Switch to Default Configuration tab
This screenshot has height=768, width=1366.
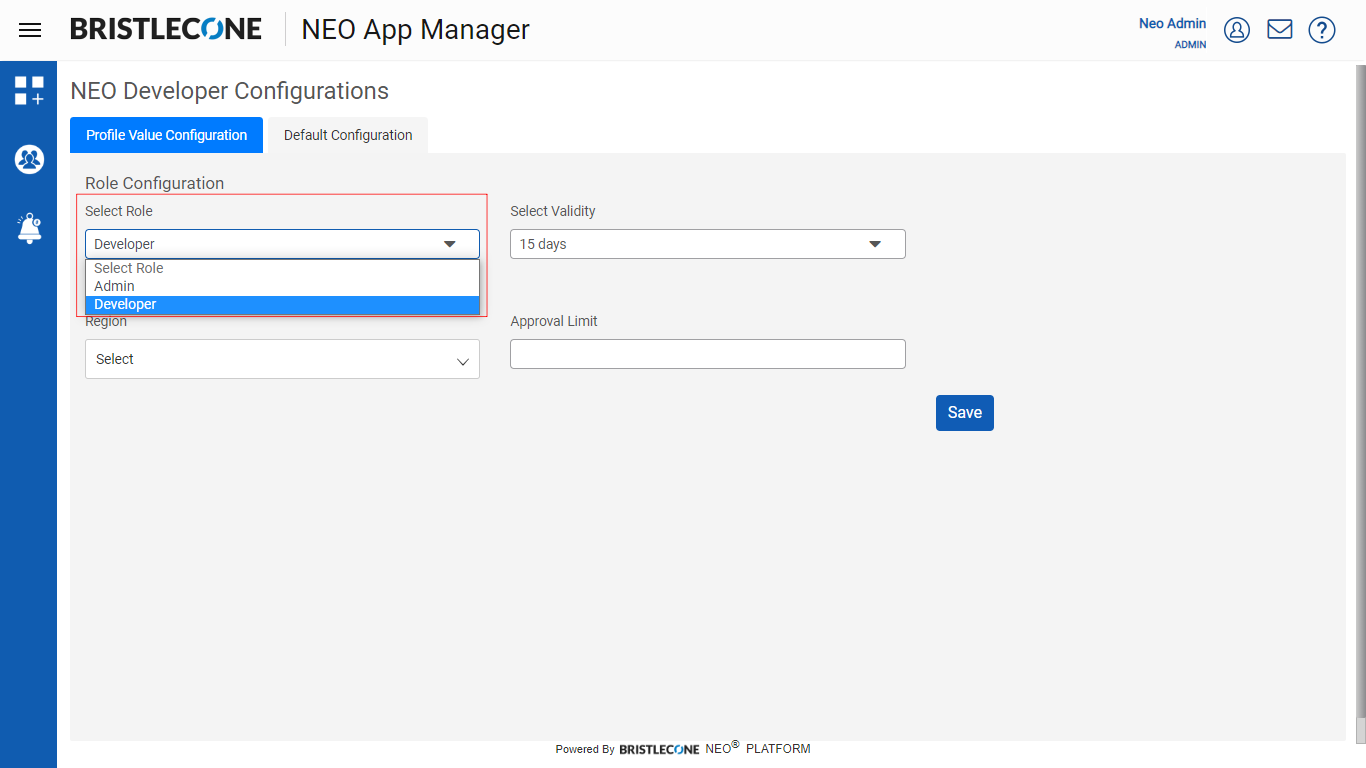pyautogui.click(x=348, y=135)
